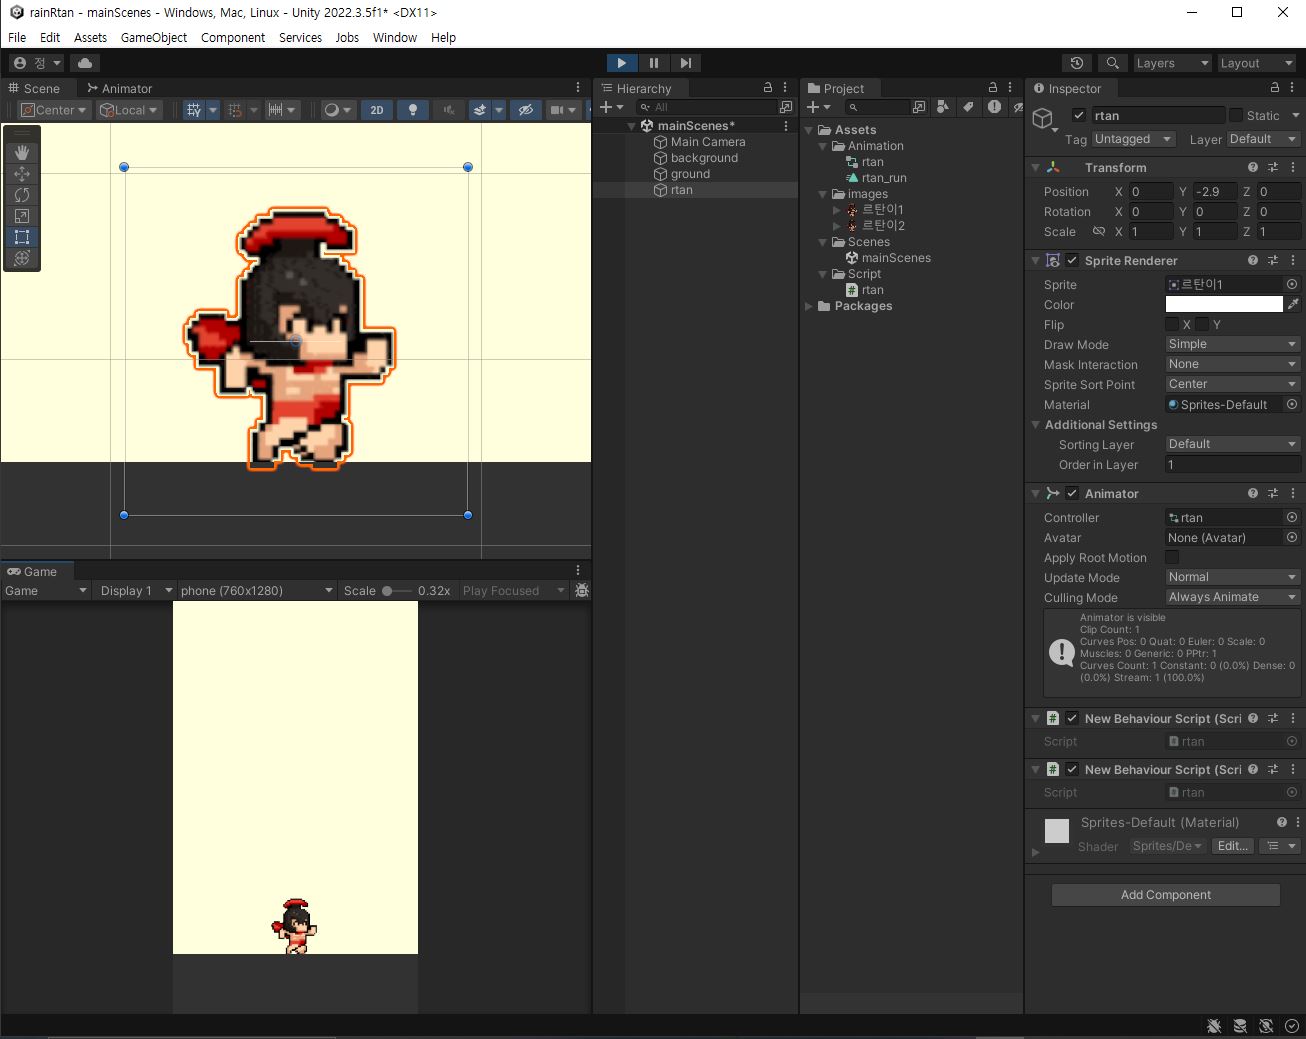Select ground object in Hierarchy

690,174
